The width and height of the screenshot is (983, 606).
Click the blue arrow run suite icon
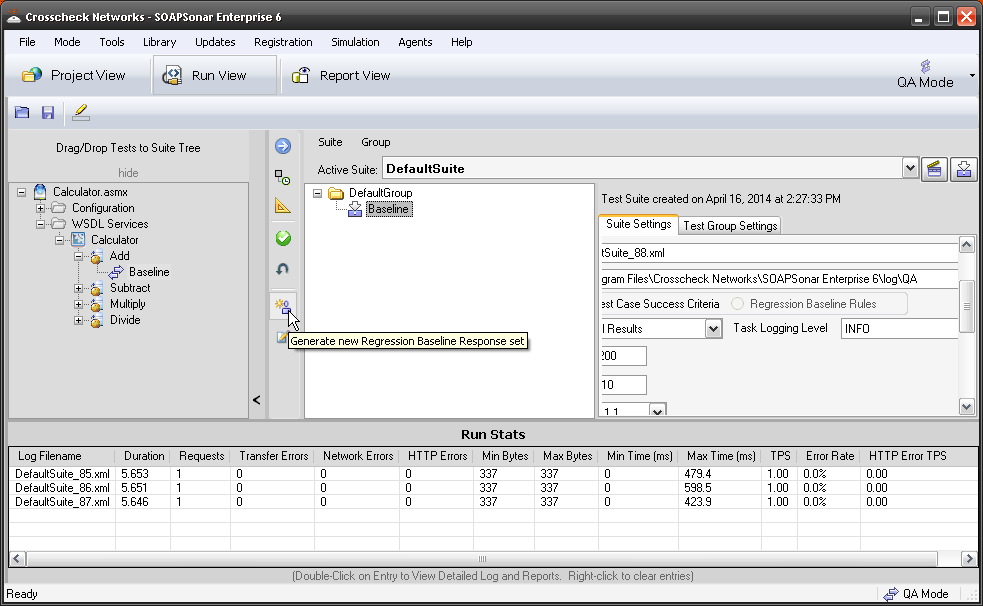[x=283, y=146]
